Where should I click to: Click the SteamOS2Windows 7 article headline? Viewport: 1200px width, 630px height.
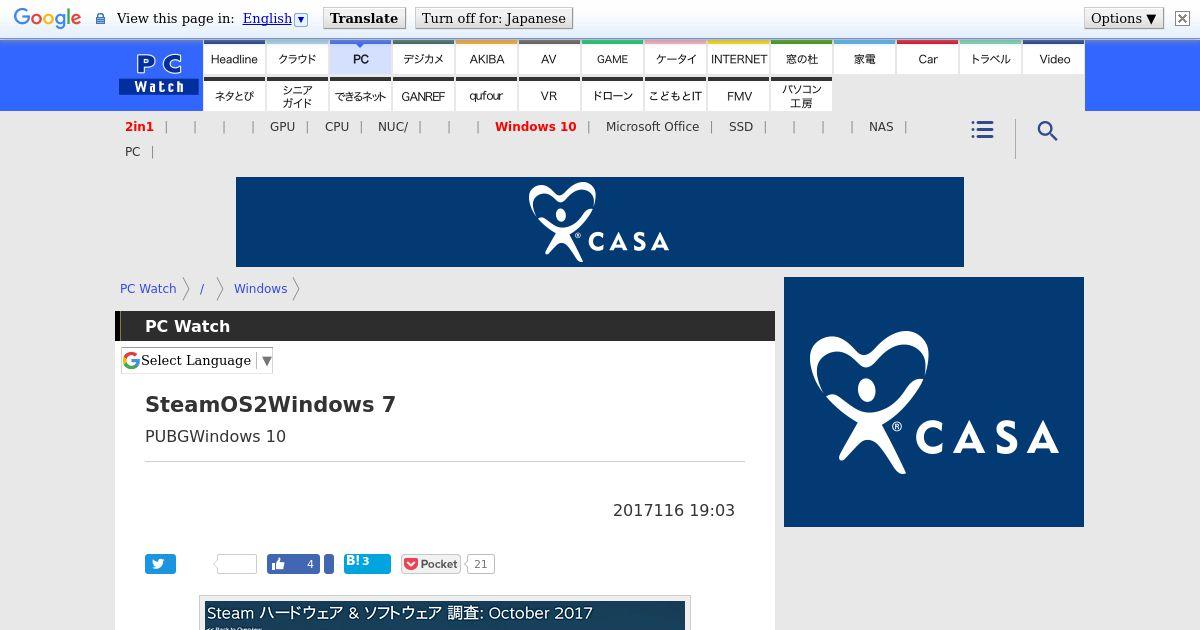click(x=270, y=404)
